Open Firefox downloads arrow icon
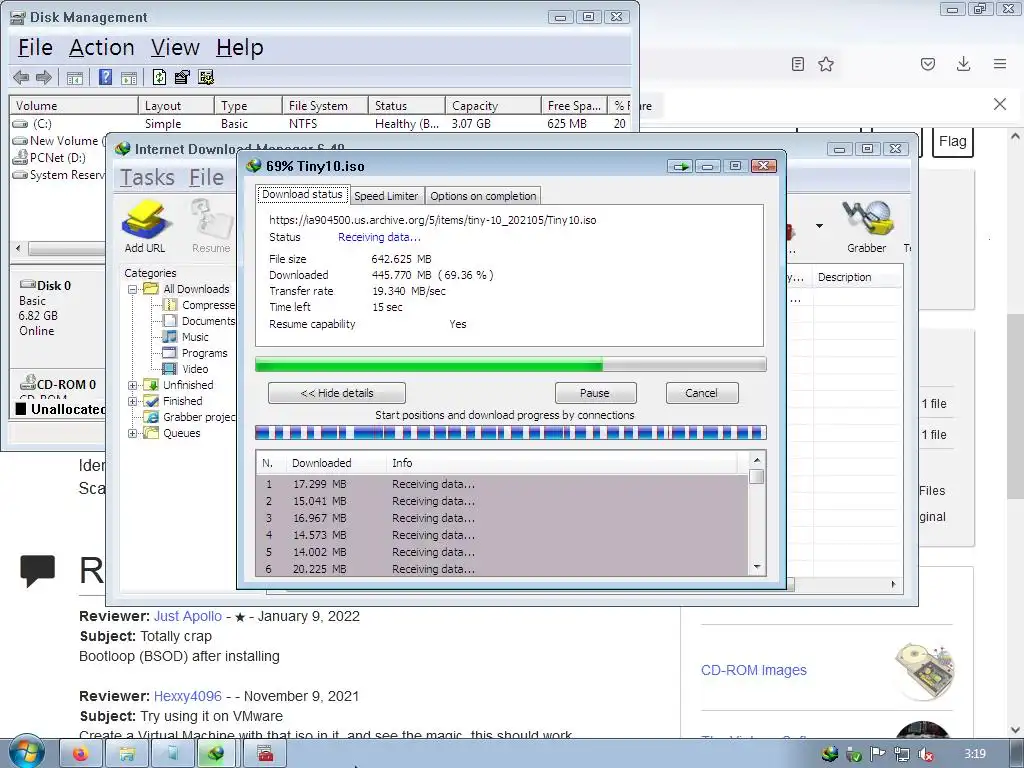Viewport: 1024px width, 768px height. click(963, 63)
